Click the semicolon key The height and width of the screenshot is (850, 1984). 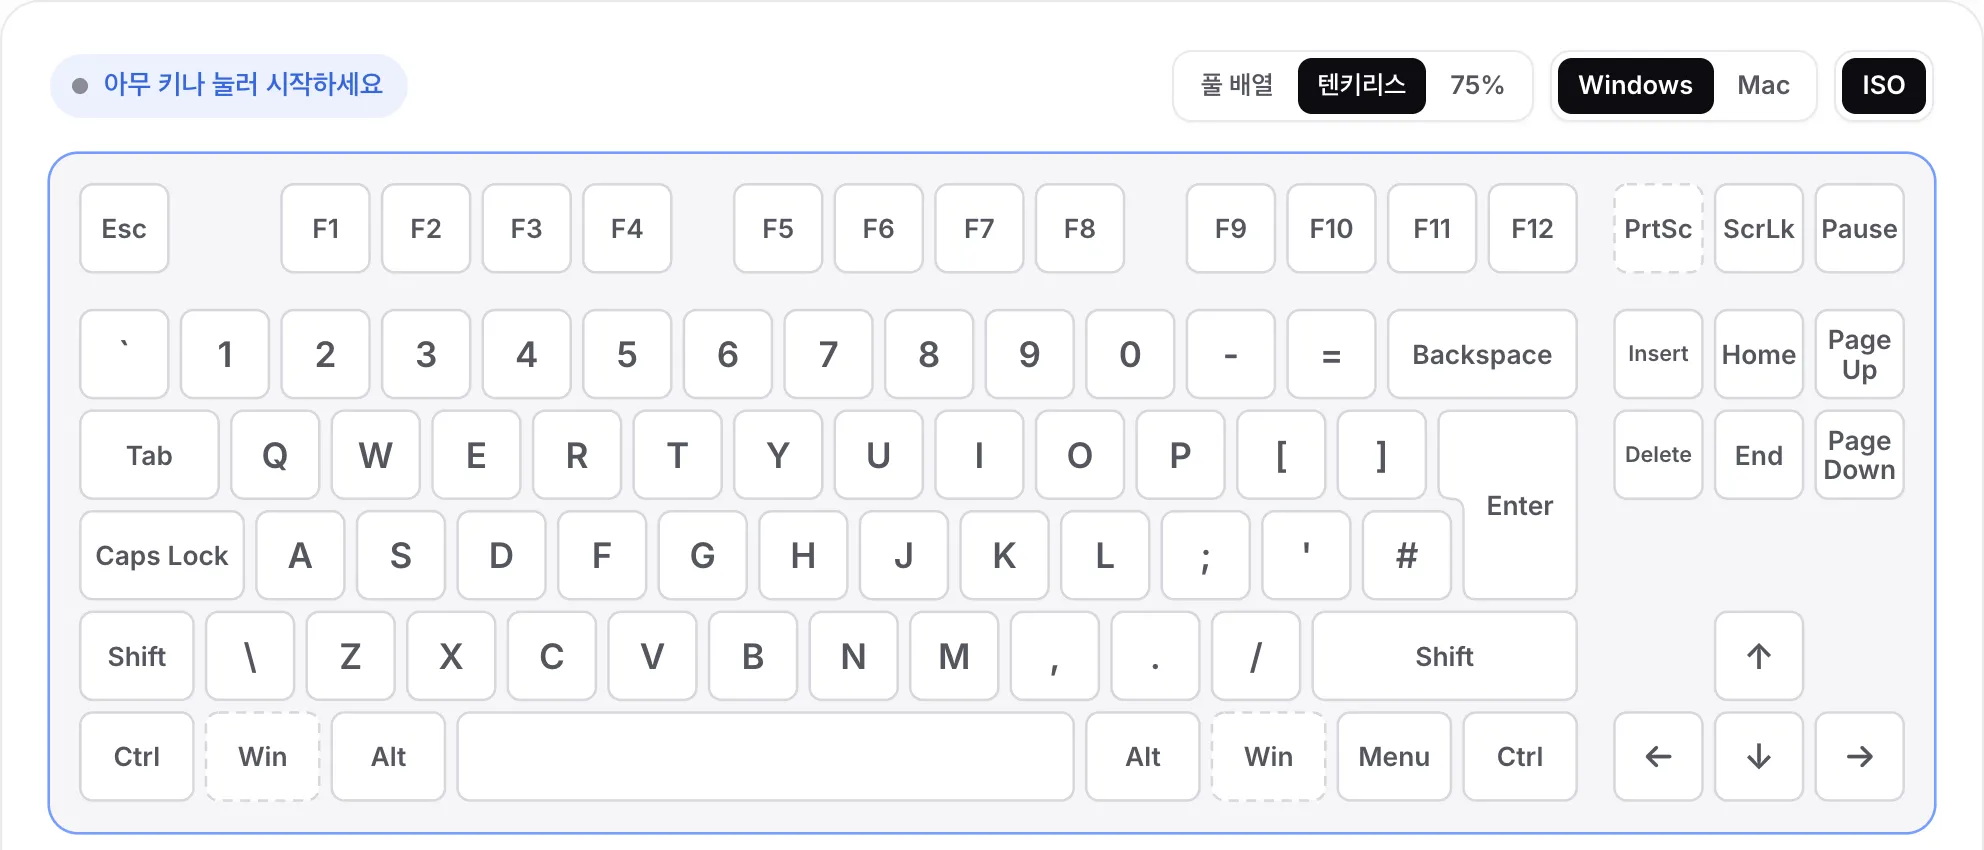[1205, 555]
